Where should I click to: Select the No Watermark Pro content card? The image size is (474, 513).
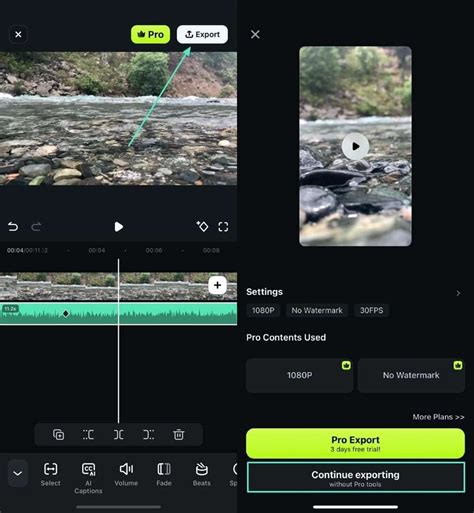click(411, 375)
